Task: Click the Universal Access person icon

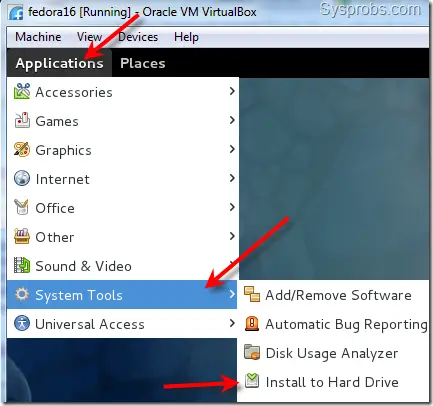Action: tap(22, 323)
